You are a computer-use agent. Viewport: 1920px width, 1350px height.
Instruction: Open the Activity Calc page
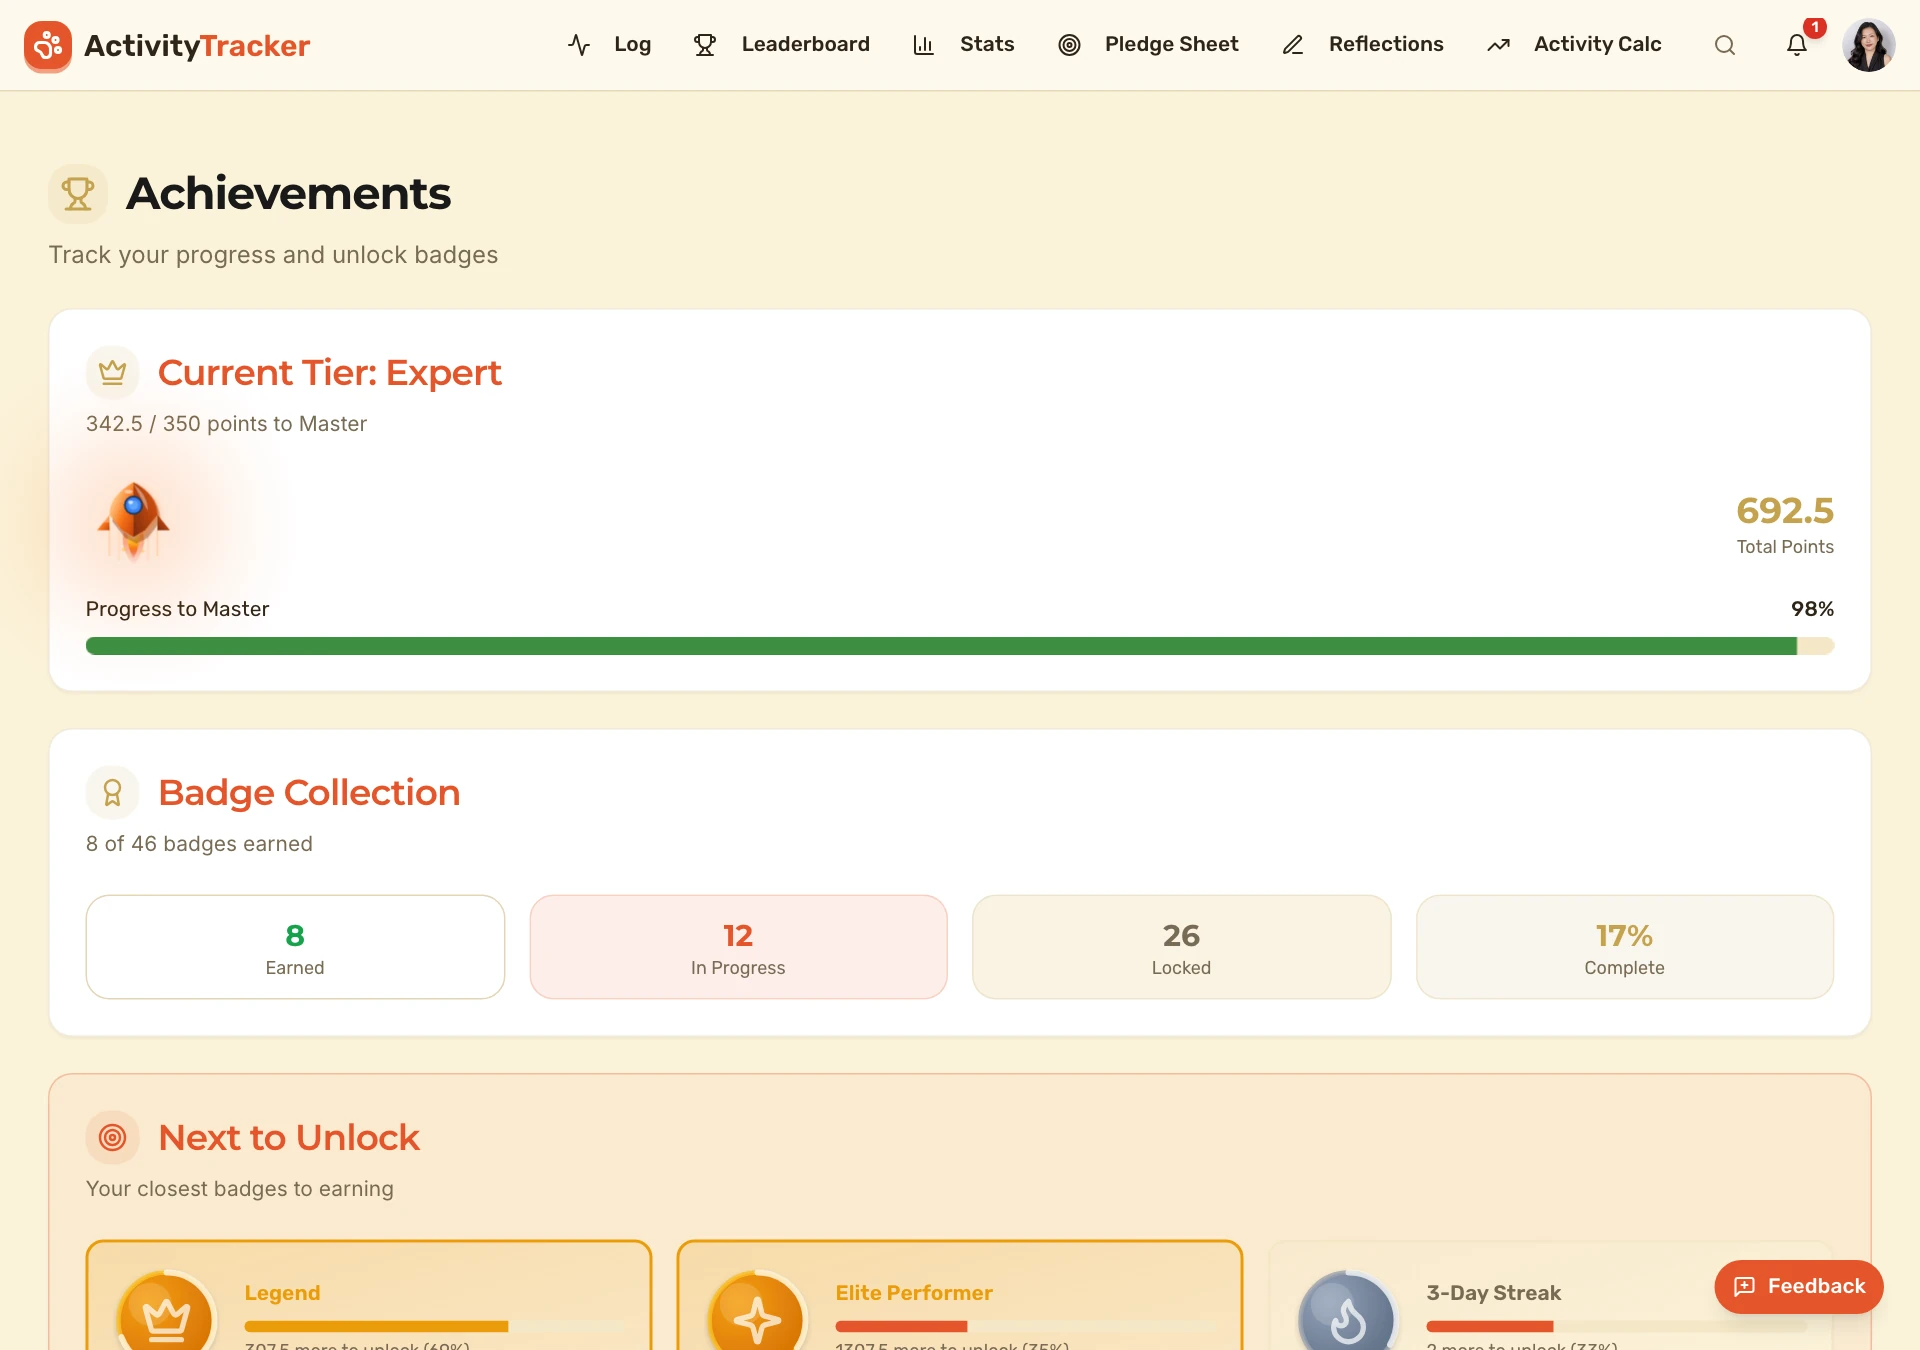click(x=1574, y=45)
